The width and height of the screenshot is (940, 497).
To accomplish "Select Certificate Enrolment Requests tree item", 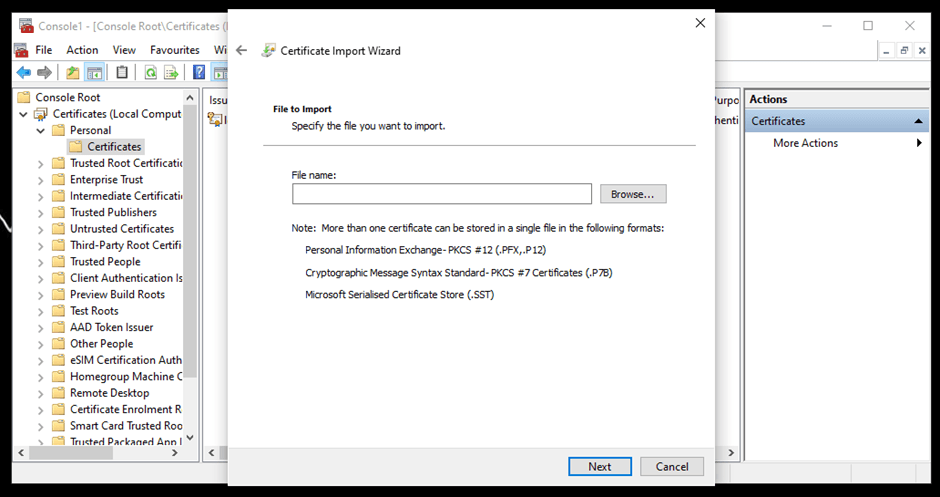I will [125, 409].
